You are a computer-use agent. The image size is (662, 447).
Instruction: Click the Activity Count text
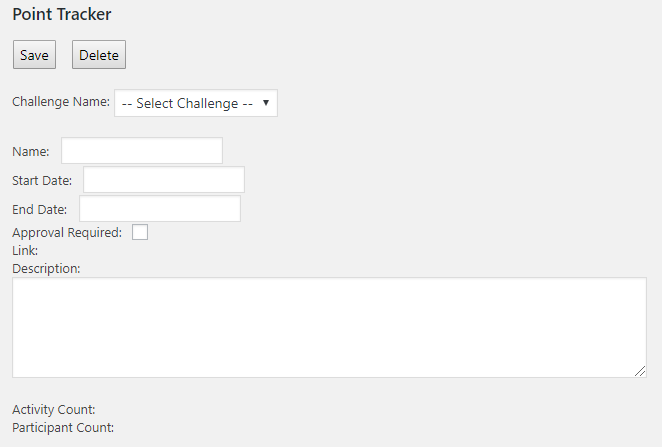[x=54, y=409]
